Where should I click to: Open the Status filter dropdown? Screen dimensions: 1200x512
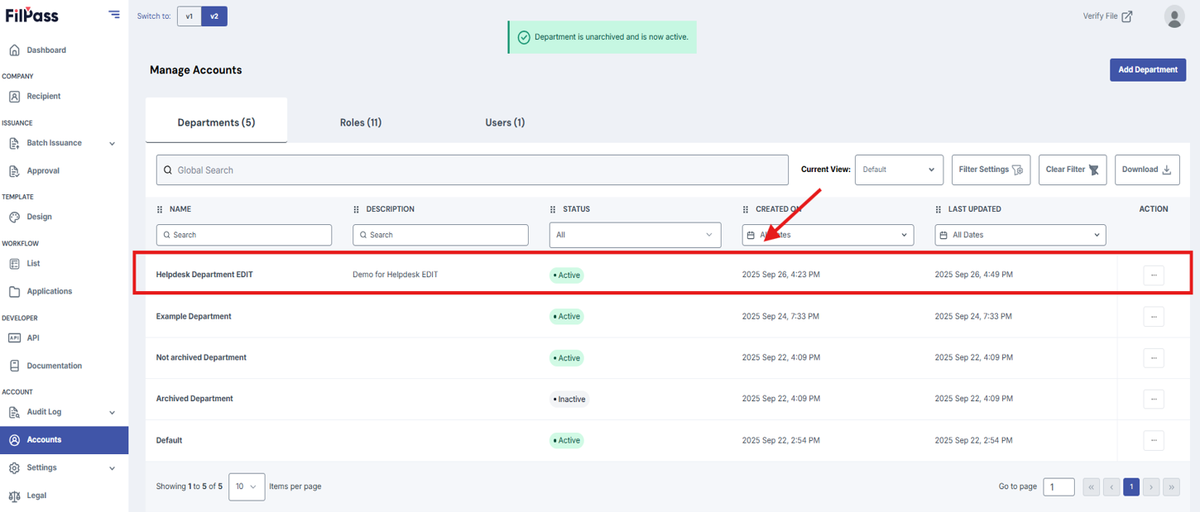pyautogui.click(x=635, y=235)
